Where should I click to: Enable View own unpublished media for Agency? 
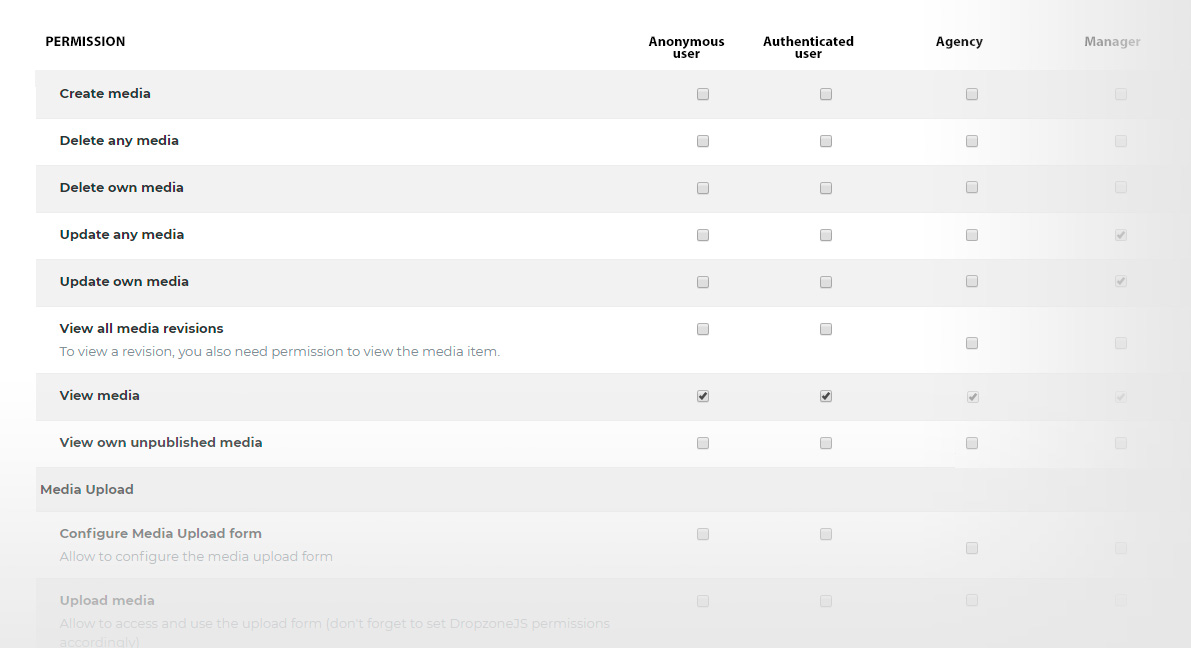coord(971,444)
